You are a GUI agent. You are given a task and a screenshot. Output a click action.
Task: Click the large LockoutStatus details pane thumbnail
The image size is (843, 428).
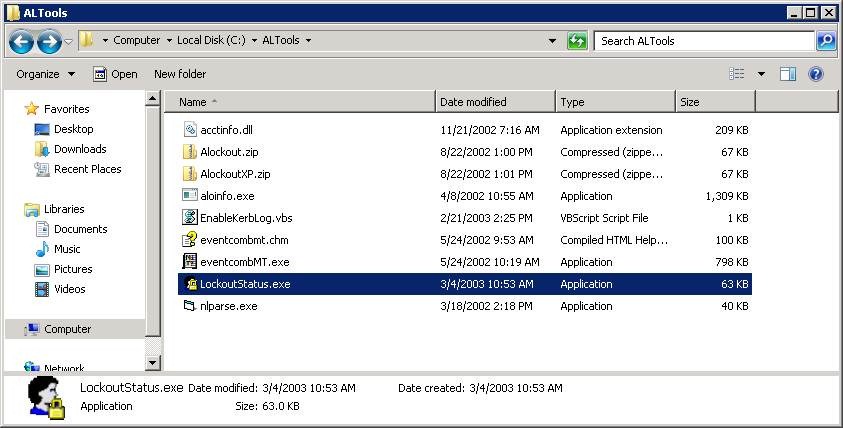click(46, 398)
